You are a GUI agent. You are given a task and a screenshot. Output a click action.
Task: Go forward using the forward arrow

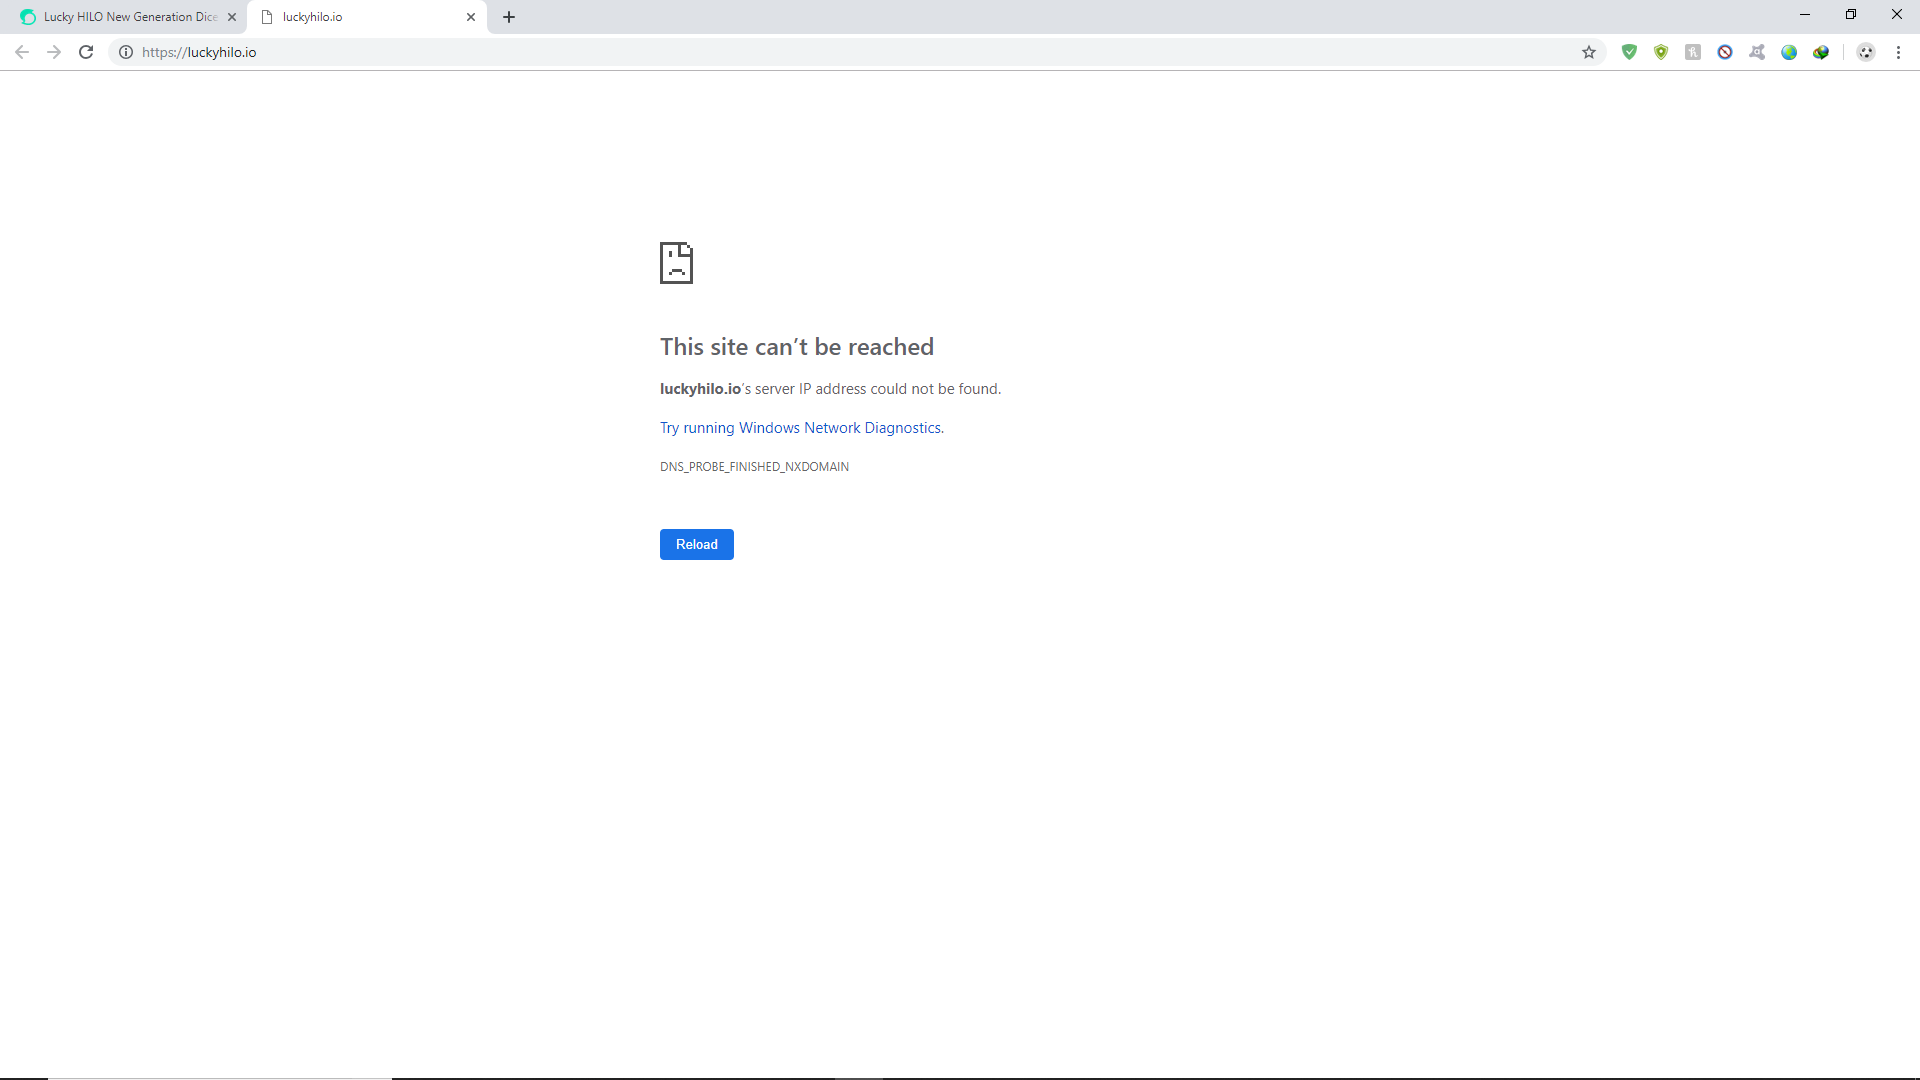tap(54, 52)
